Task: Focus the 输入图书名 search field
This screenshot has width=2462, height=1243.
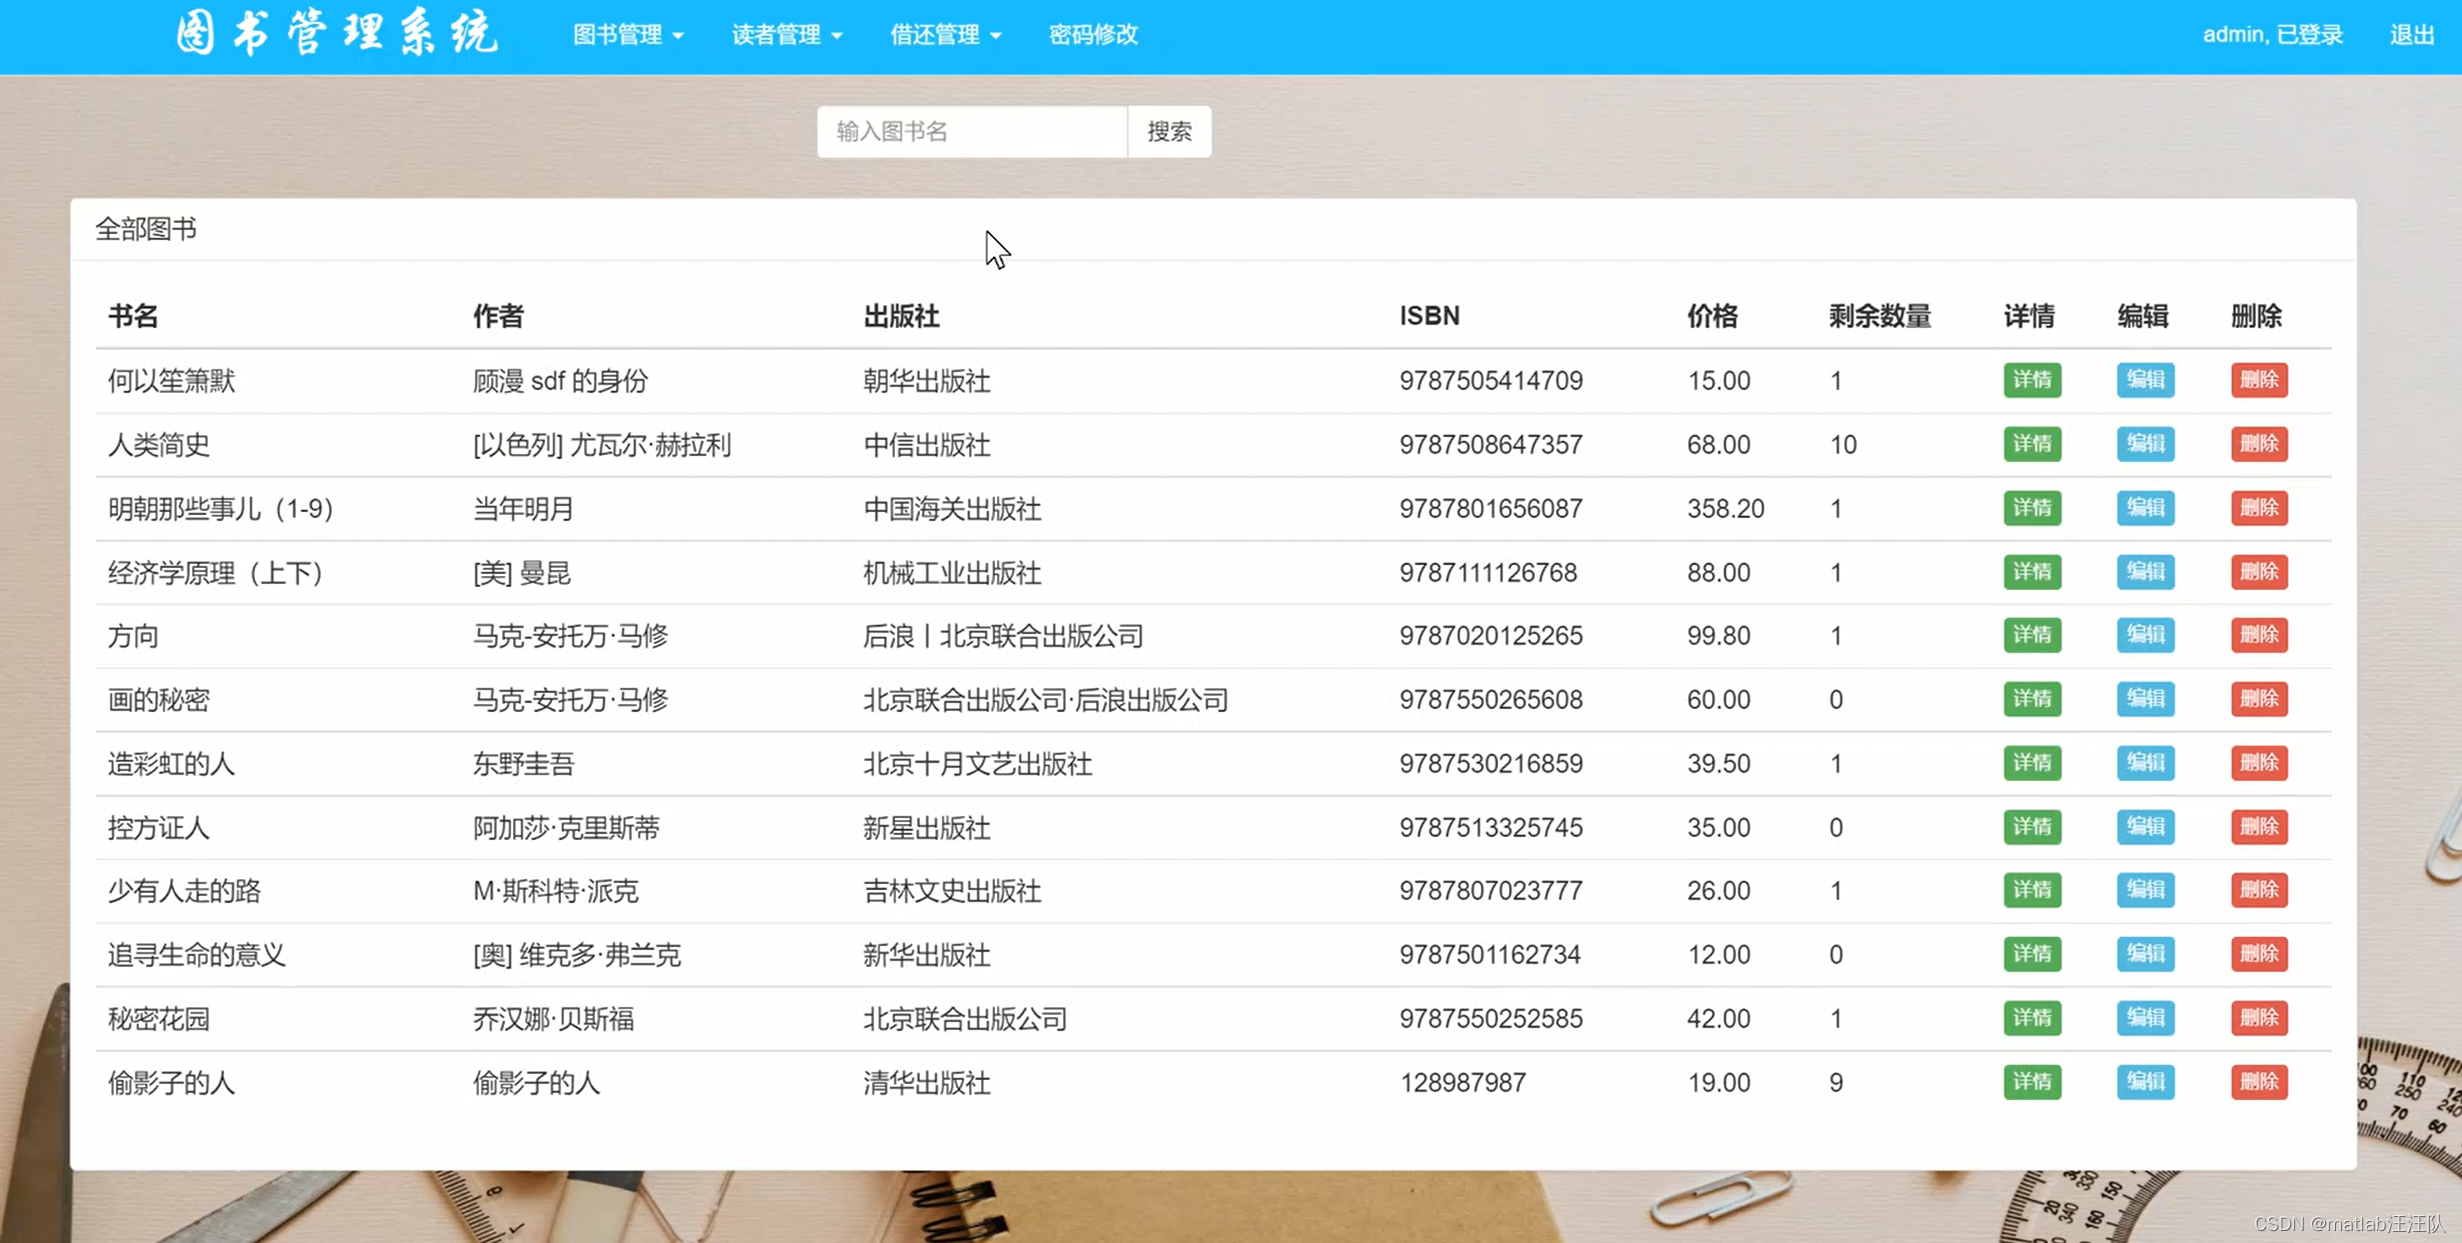Action: pos(971,131)
